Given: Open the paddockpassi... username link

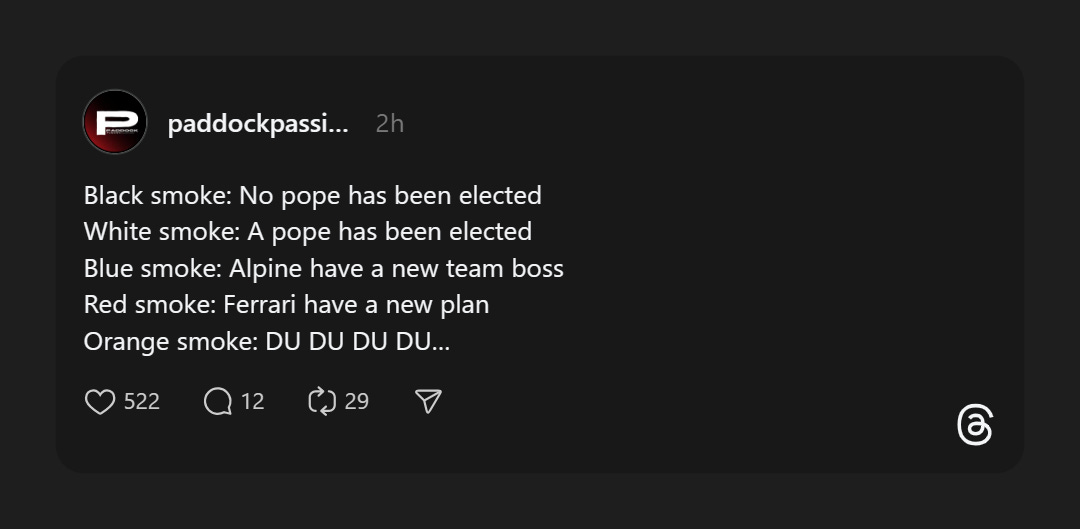Looking at the screenshot, I should pos(258,124).
